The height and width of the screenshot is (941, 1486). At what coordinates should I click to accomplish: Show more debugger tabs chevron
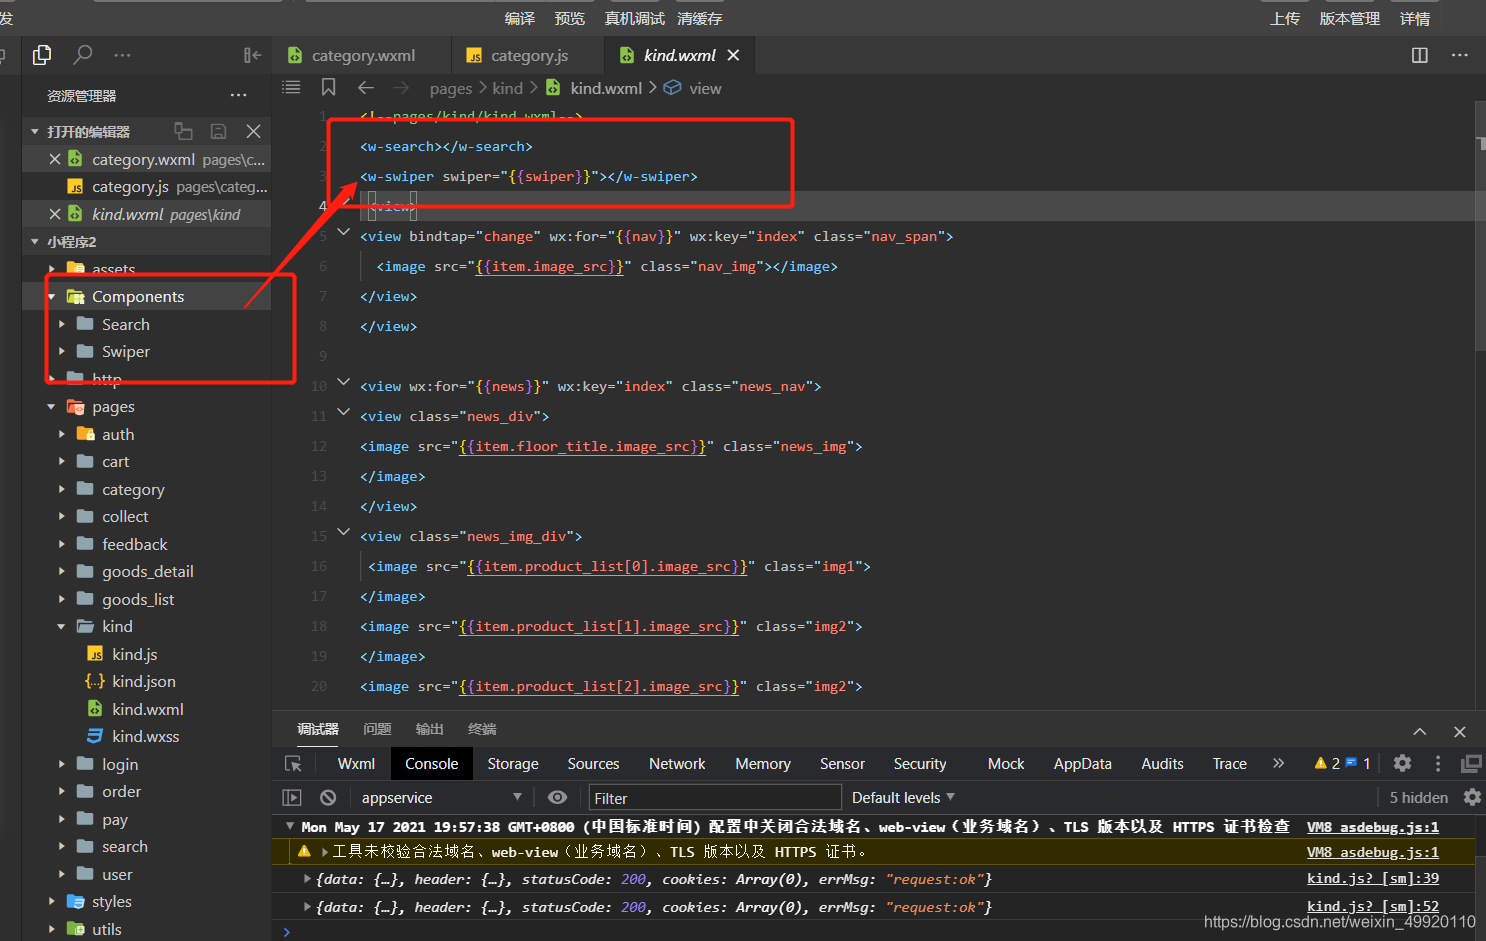[1278, 763]
